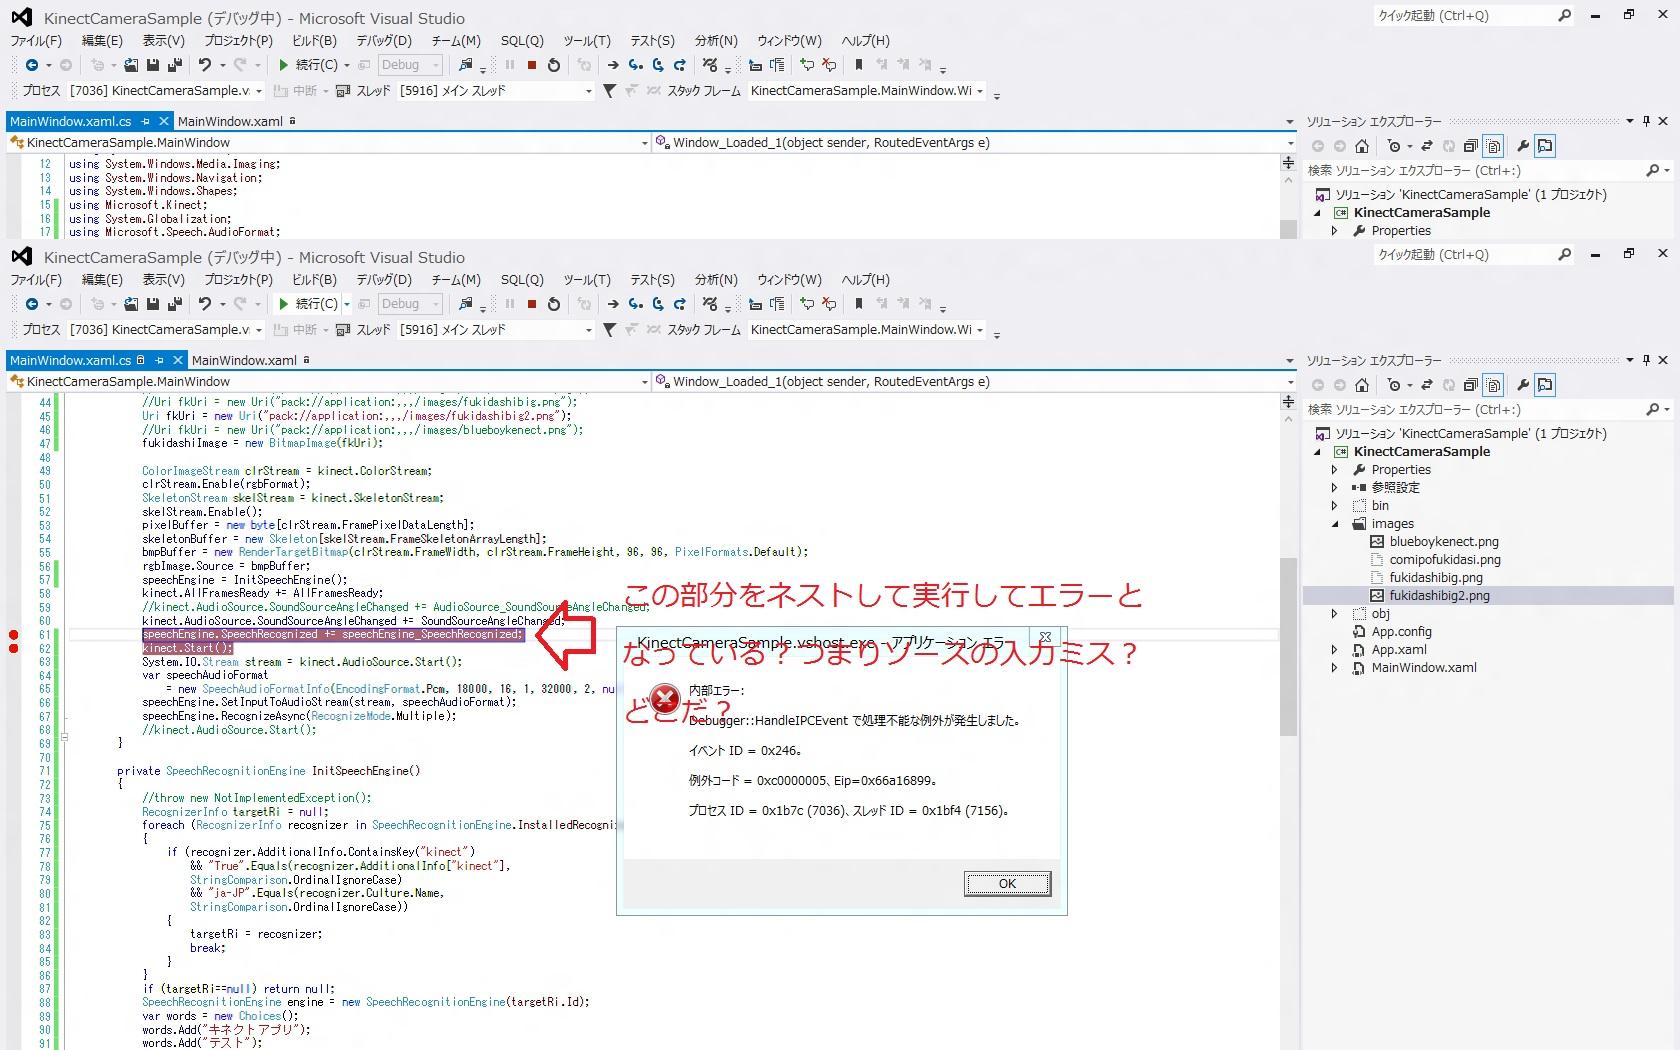Toggle Preview Selected Items in lower Solution Explorer
1680x1050 pixels.
coord(1545,385)
